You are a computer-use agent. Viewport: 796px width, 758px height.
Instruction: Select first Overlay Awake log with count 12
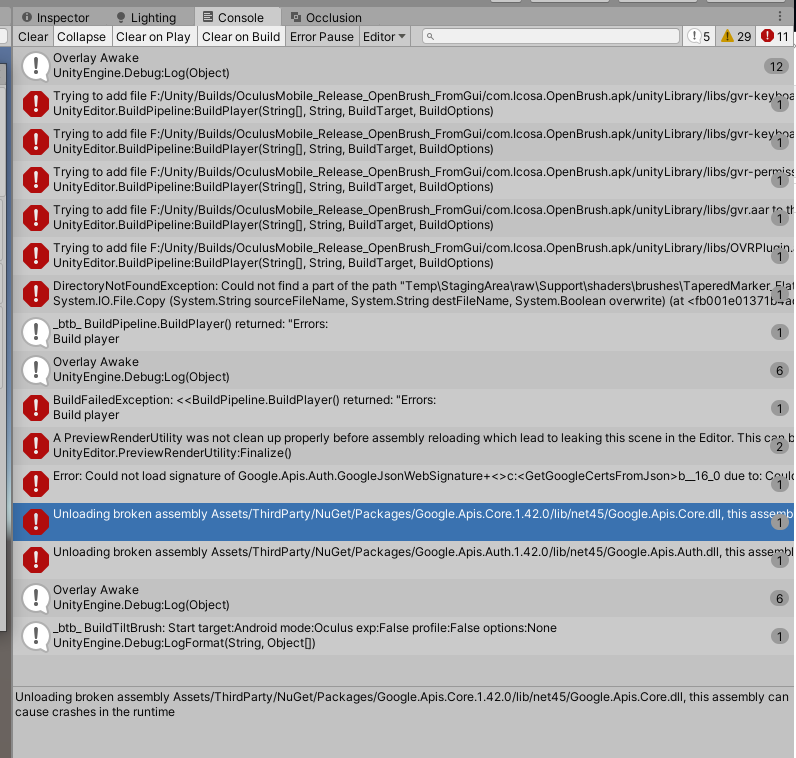click(x=404, y=65)
